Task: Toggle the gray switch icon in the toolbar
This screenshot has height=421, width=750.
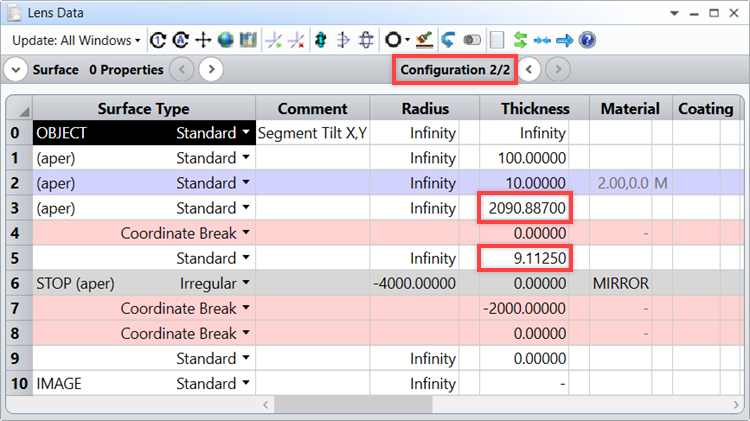Action: 472,40
